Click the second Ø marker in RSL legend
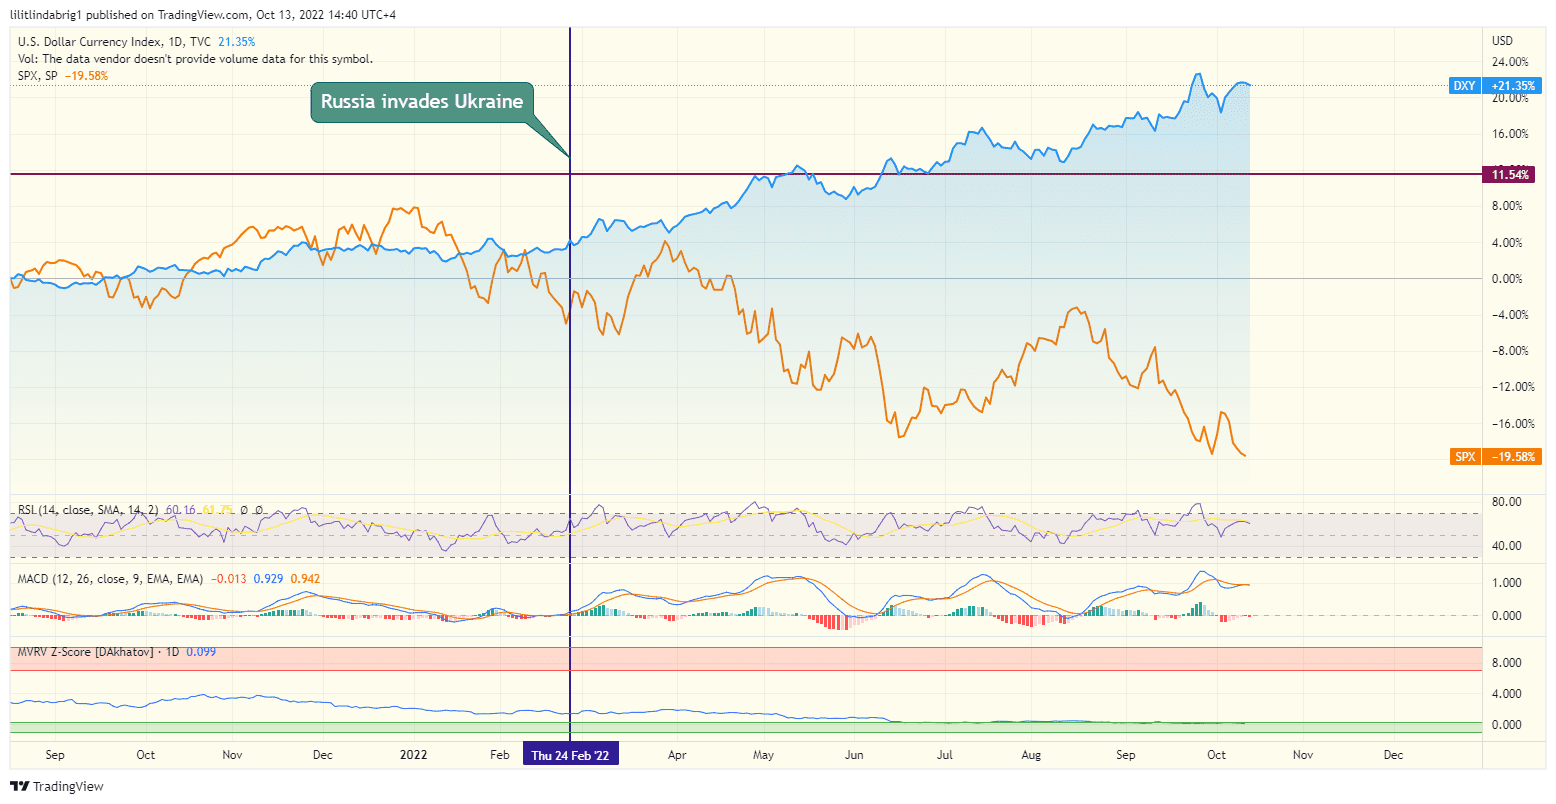 260,509
